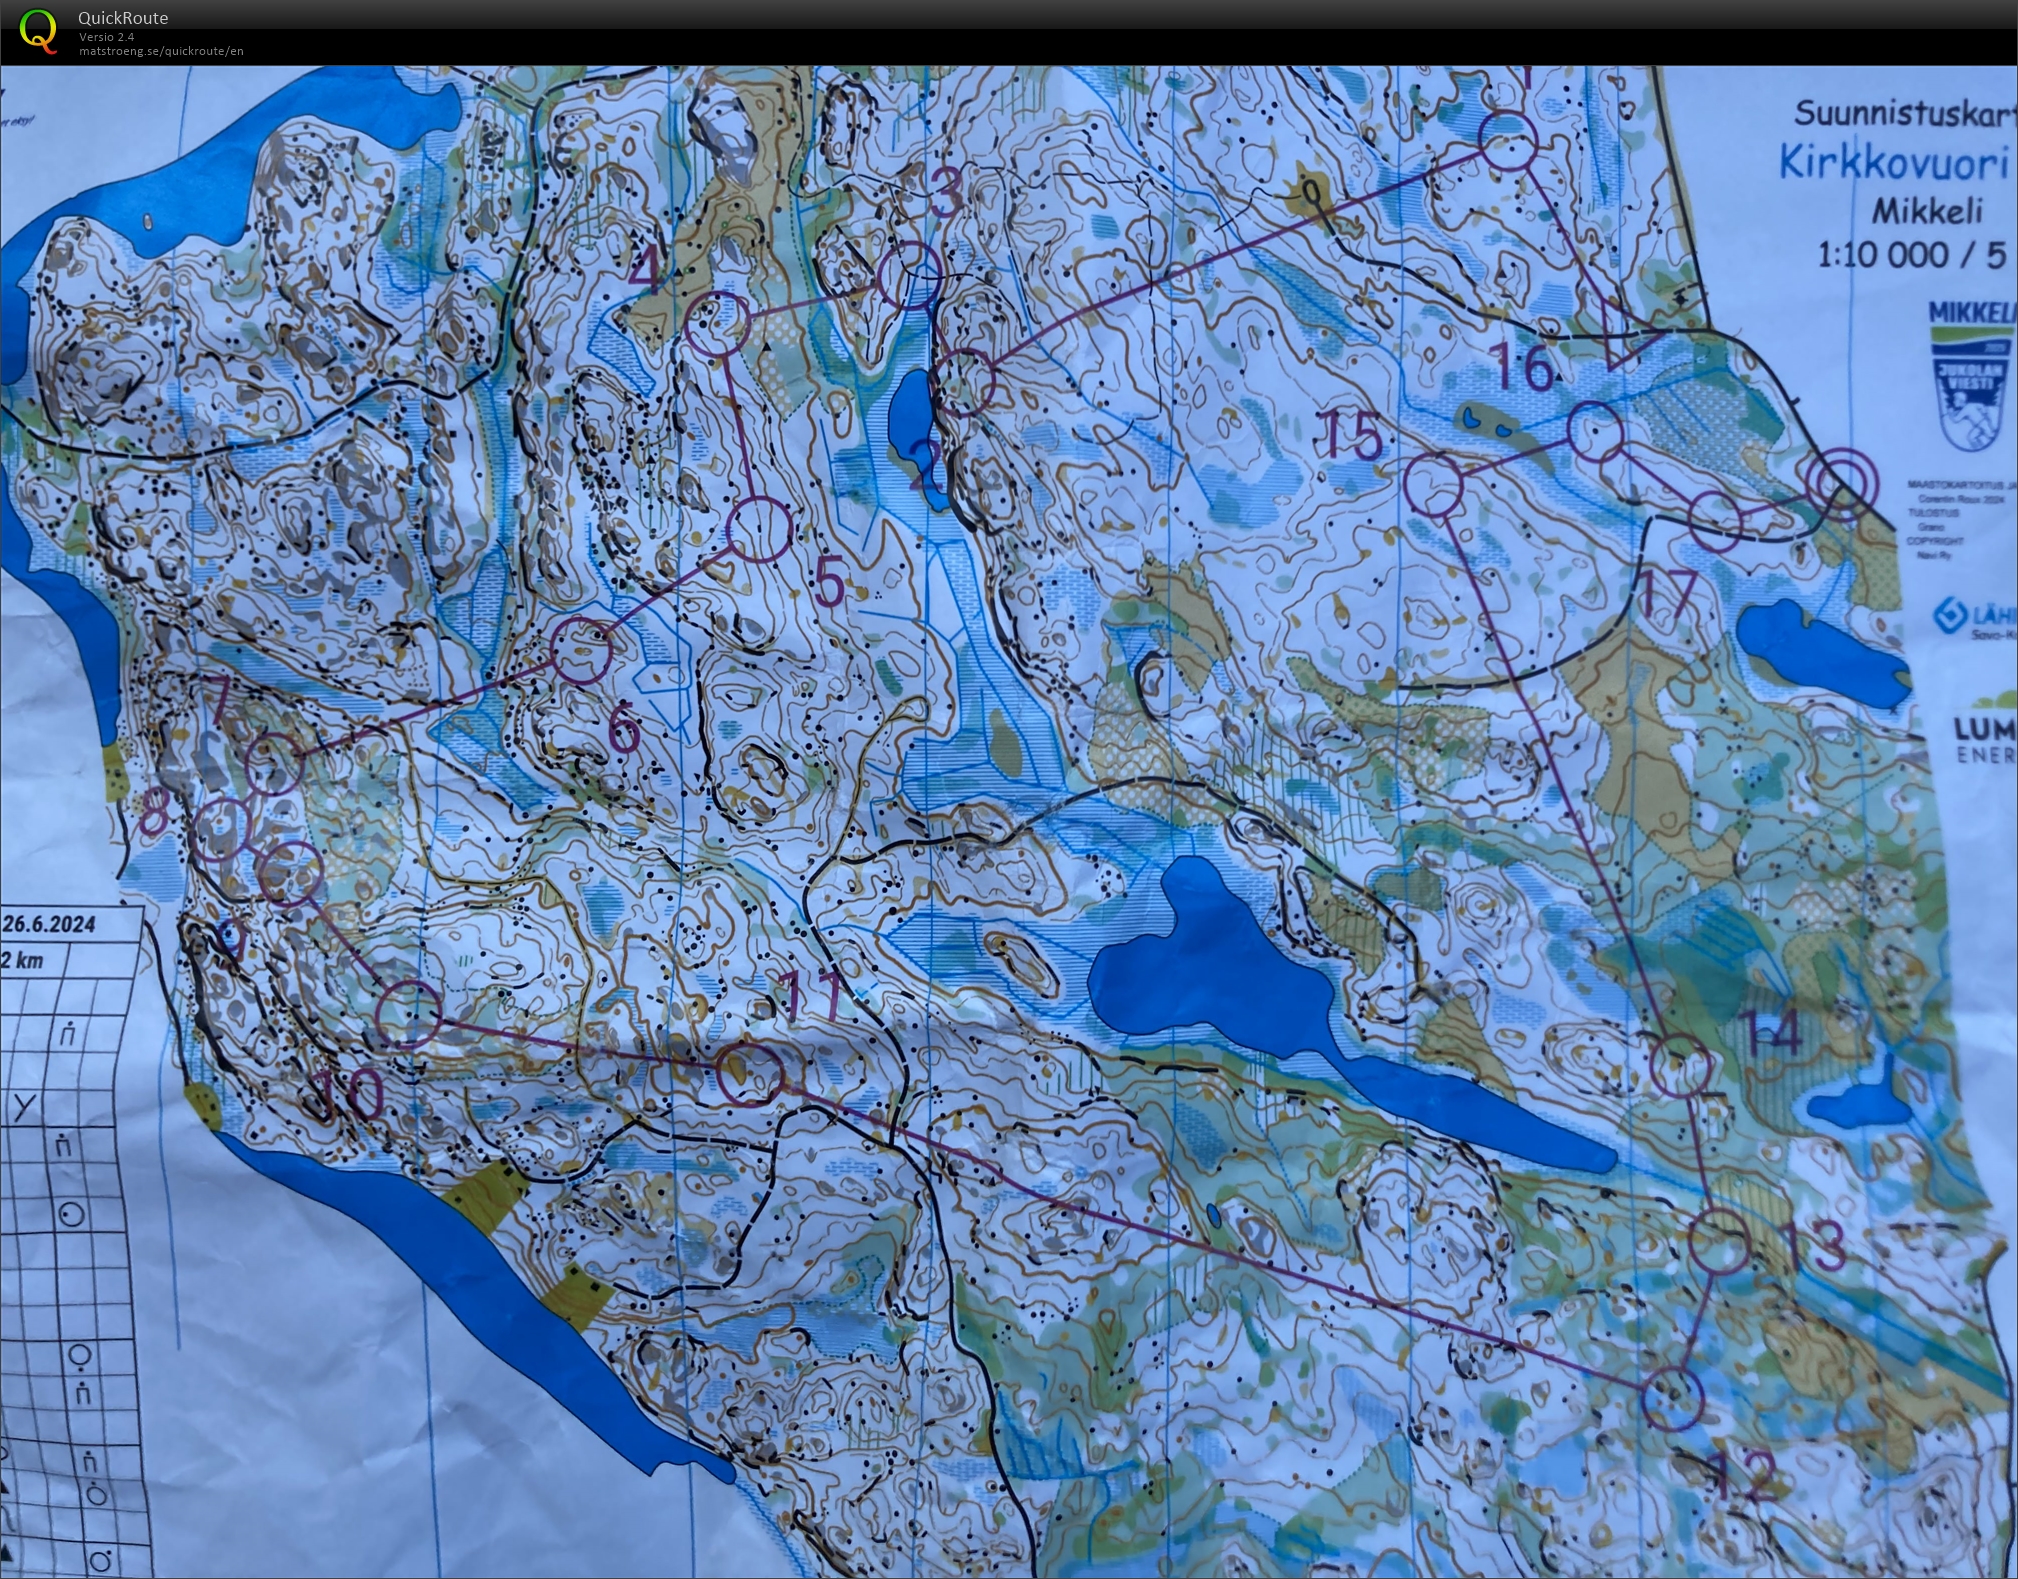Click the matstroeng.se/quickroute/en link

160,50
